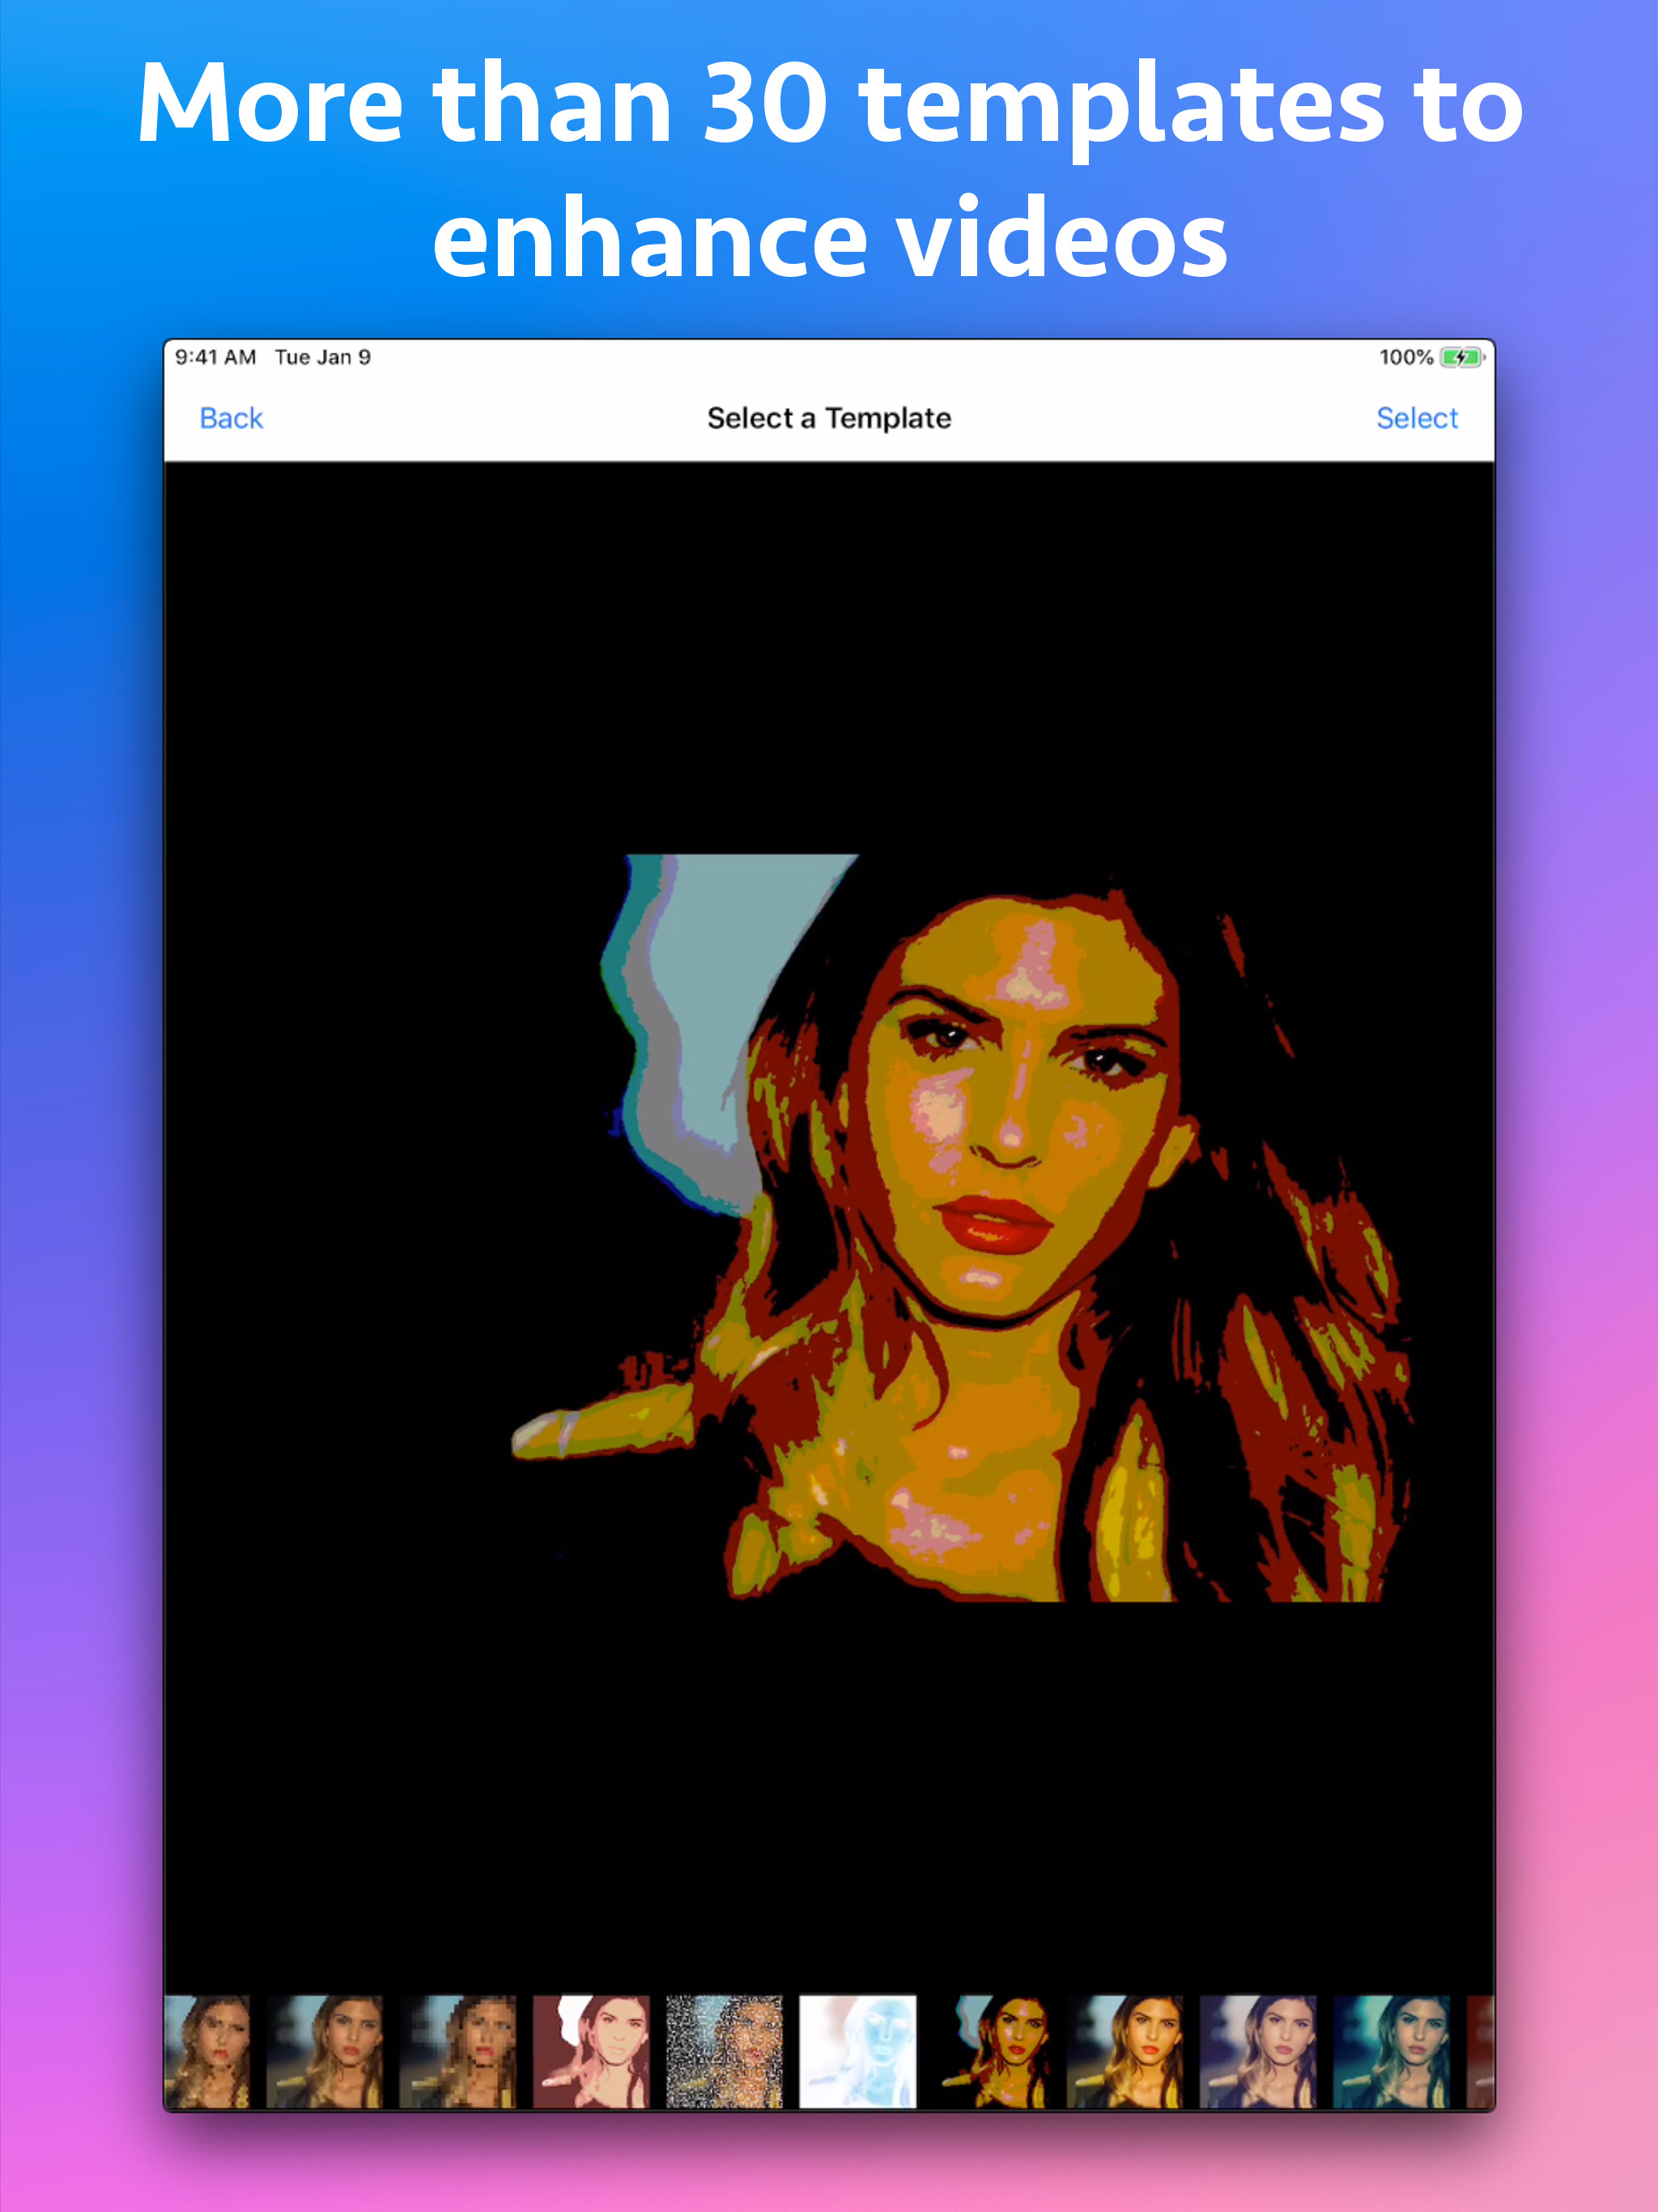Tap the Back button
This screenshot has height=2212, width=1658.
click(231, 418)
